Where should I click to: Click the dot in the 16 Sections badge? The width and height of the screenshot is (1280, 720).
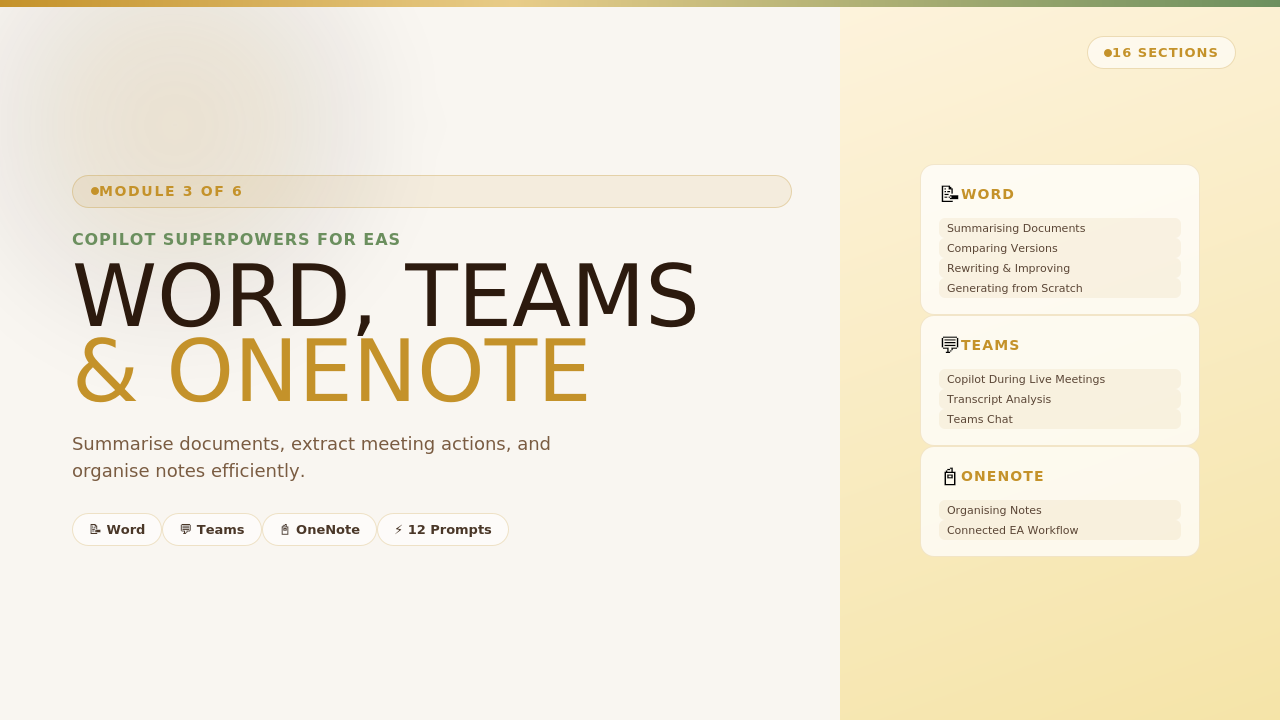tap(1107, 53)
